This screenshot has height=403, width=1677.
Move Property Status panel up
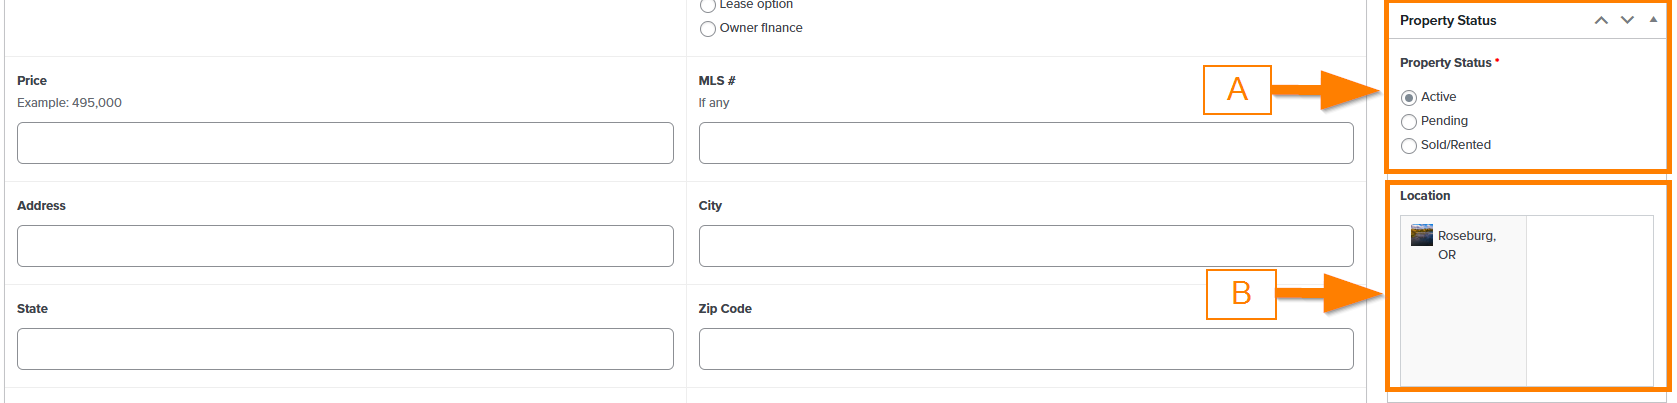coord(1601,20)
